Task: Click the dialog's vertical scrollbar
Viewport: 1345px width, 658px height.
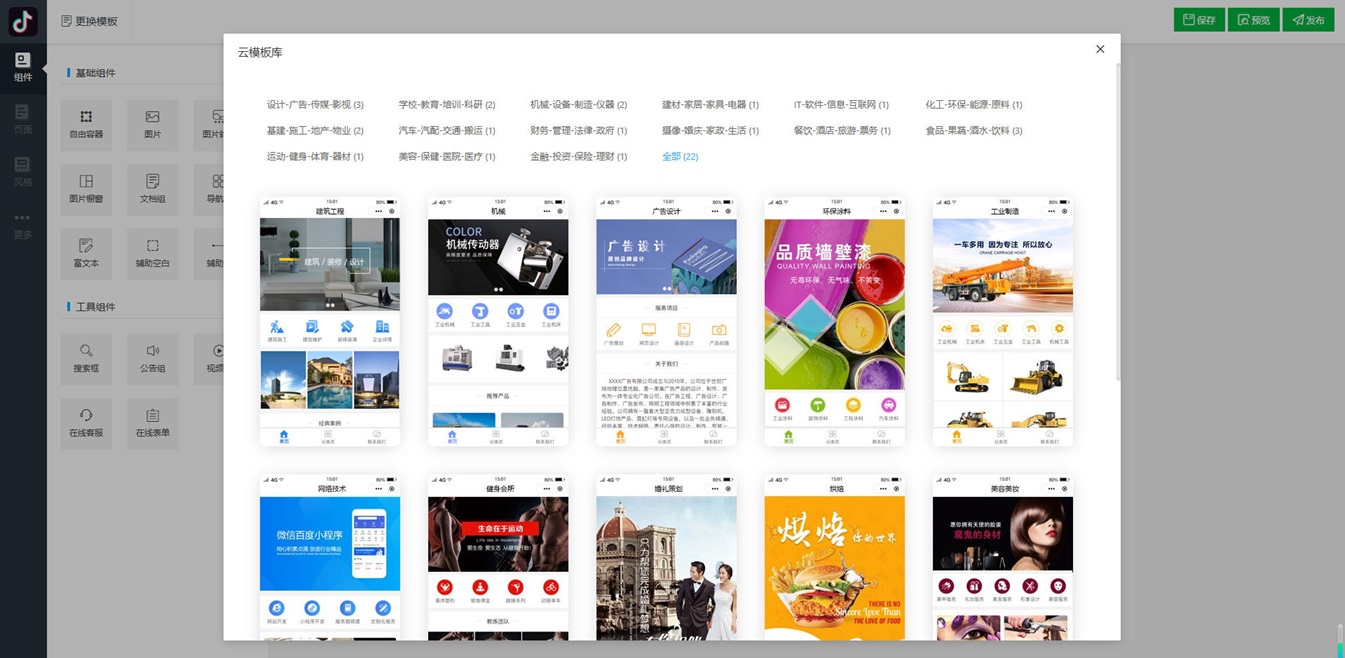Action: coord(1117,220)
